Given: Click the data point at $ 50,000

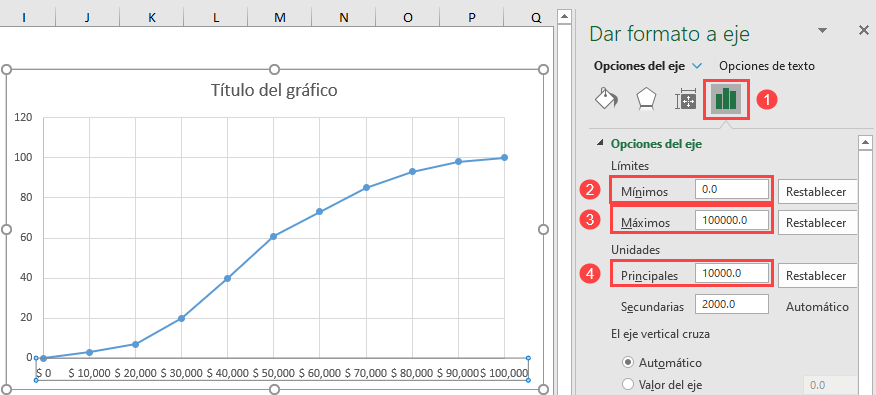Looking at the screenshot, I should 274,236.
